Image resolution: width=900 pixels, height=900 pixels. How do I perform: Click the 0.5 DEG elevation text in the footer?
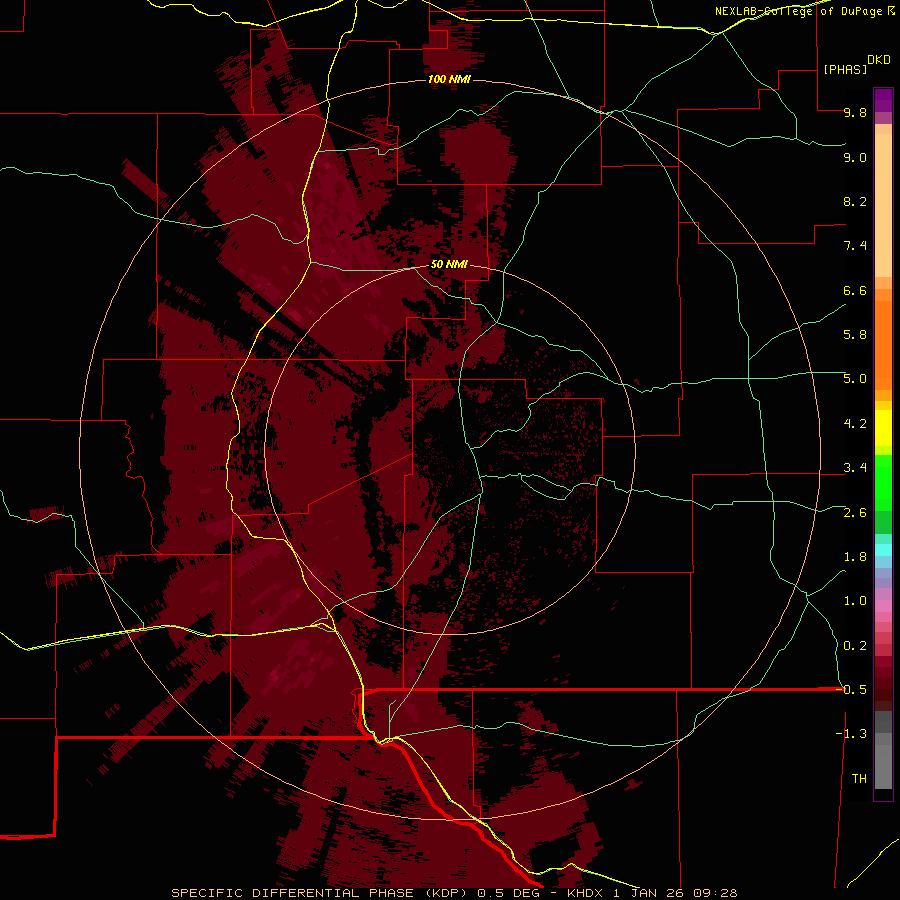pos(509,893)
